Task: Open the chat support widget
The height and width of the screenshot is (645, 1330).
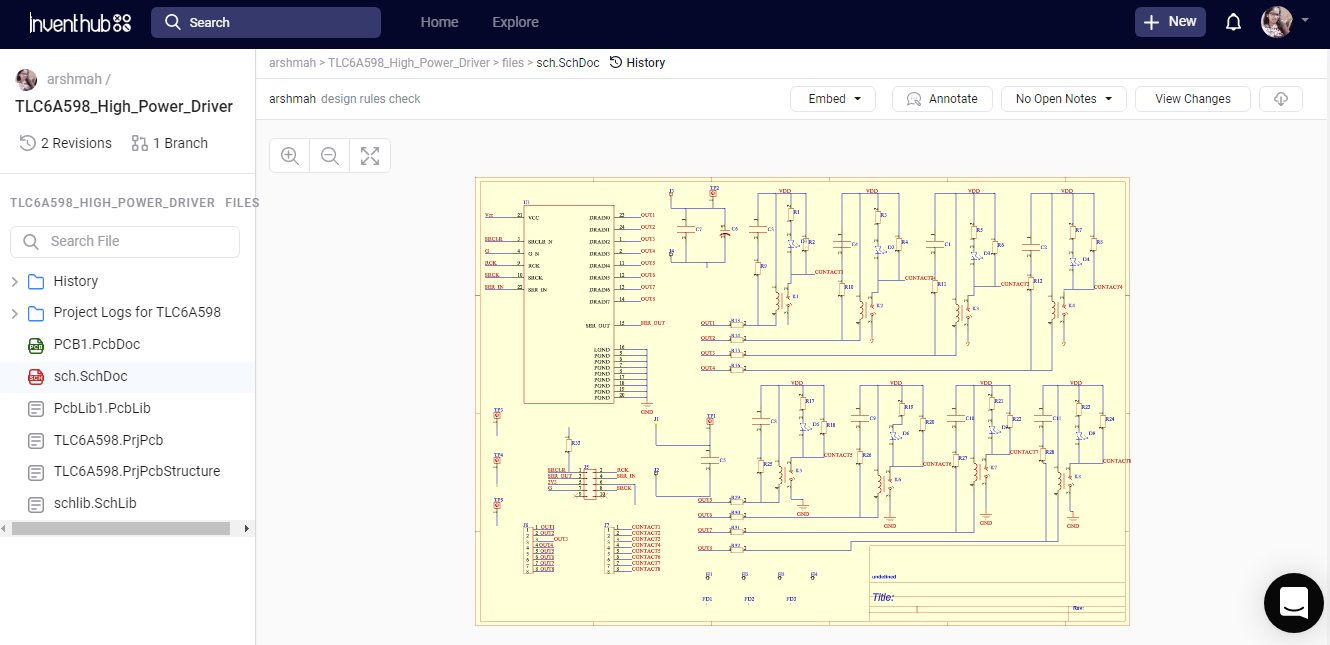Action: (1294, 603)
